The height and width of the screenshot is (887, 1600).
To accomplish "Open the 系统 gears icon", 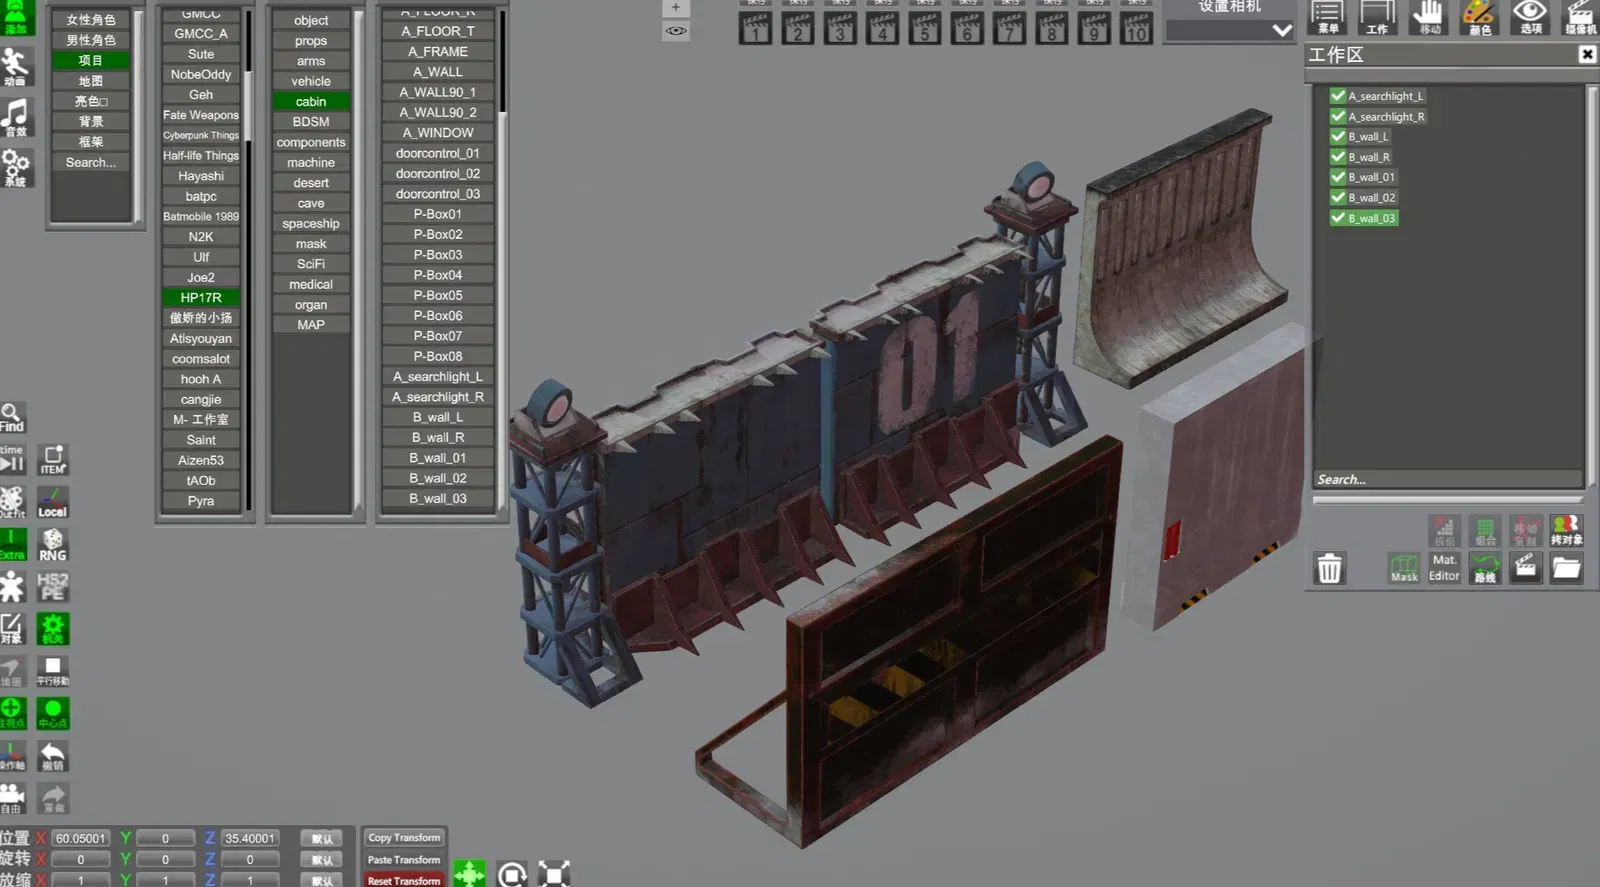I will [x=17, y=168].
